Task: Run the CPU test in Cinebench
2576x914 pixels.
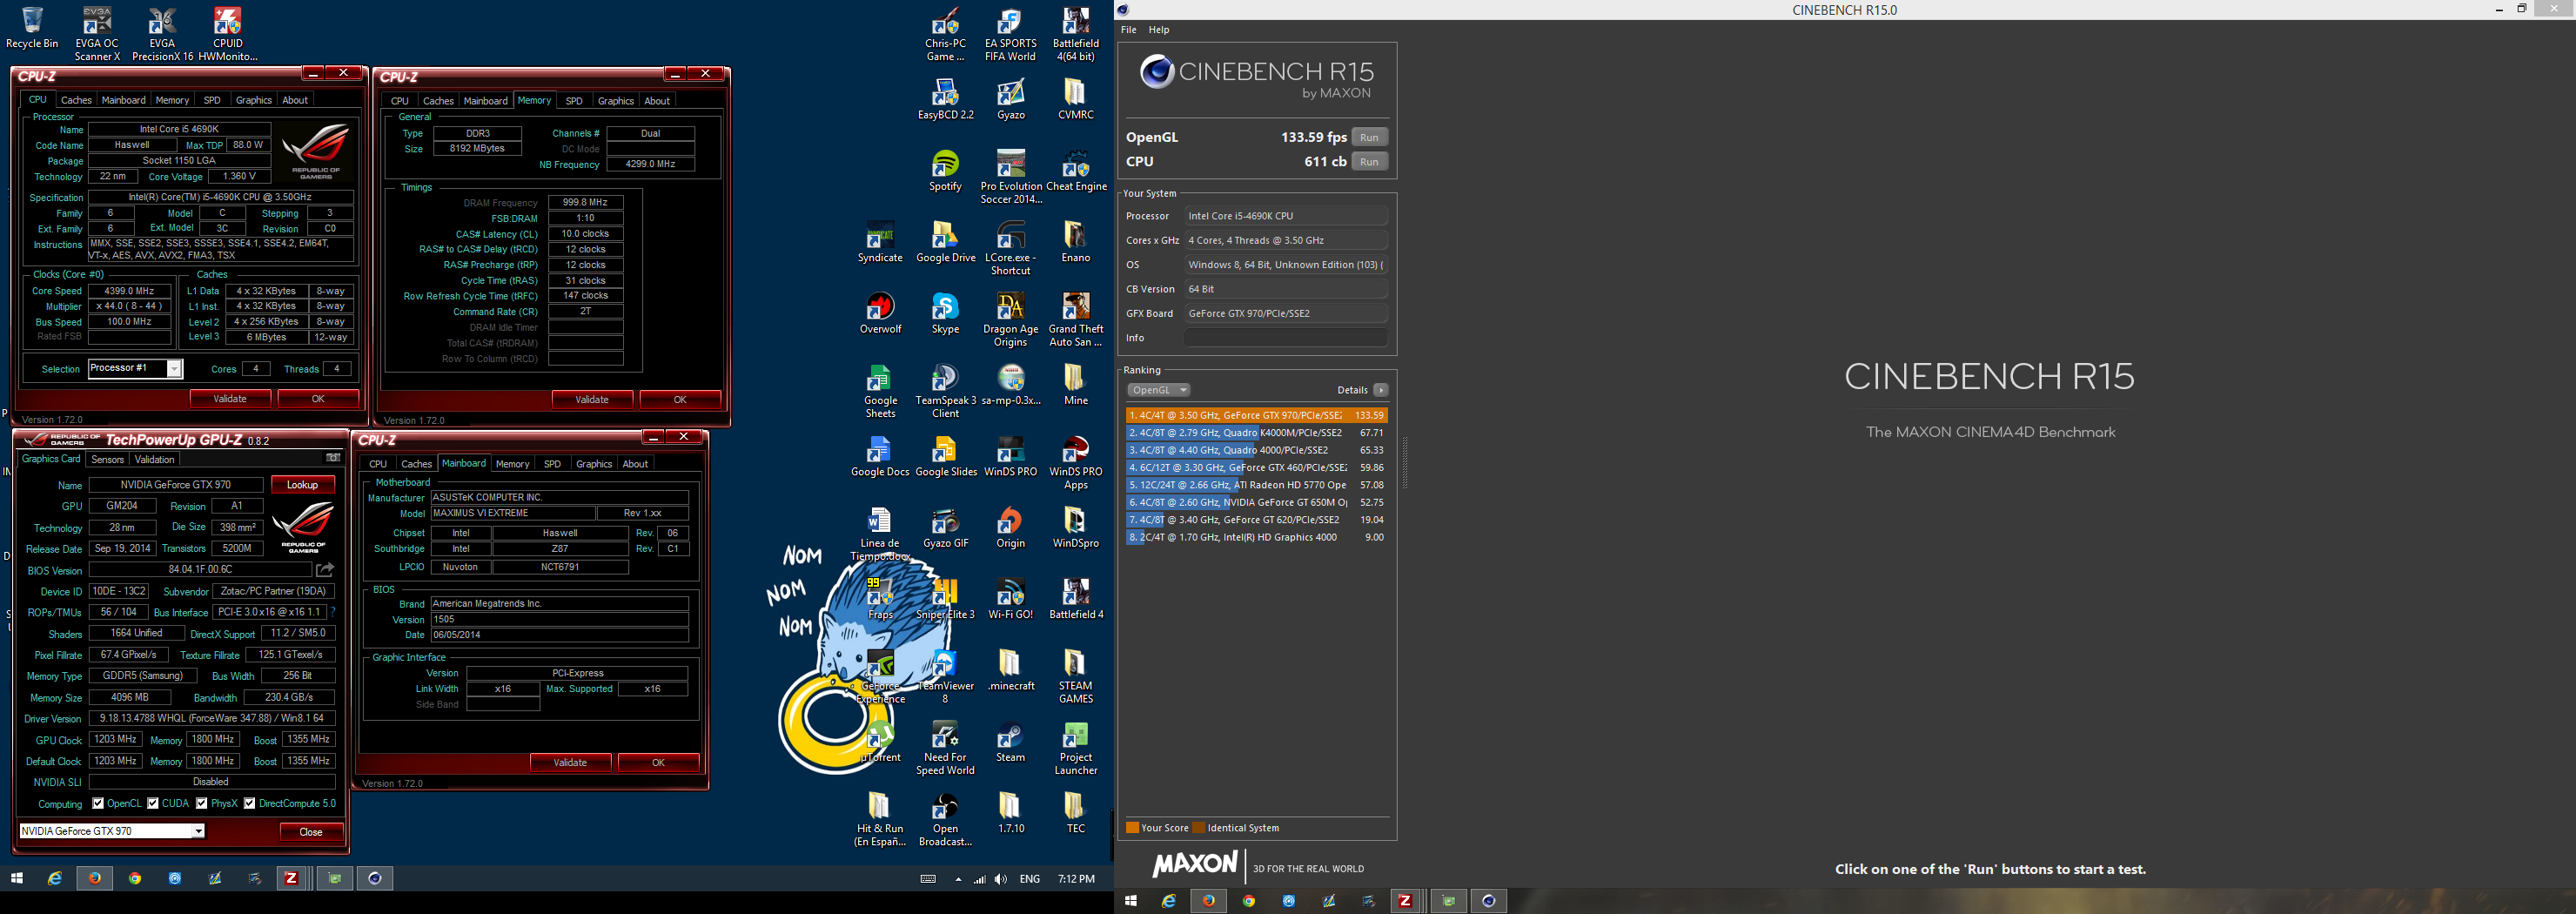Action: tap(1369, 162)
